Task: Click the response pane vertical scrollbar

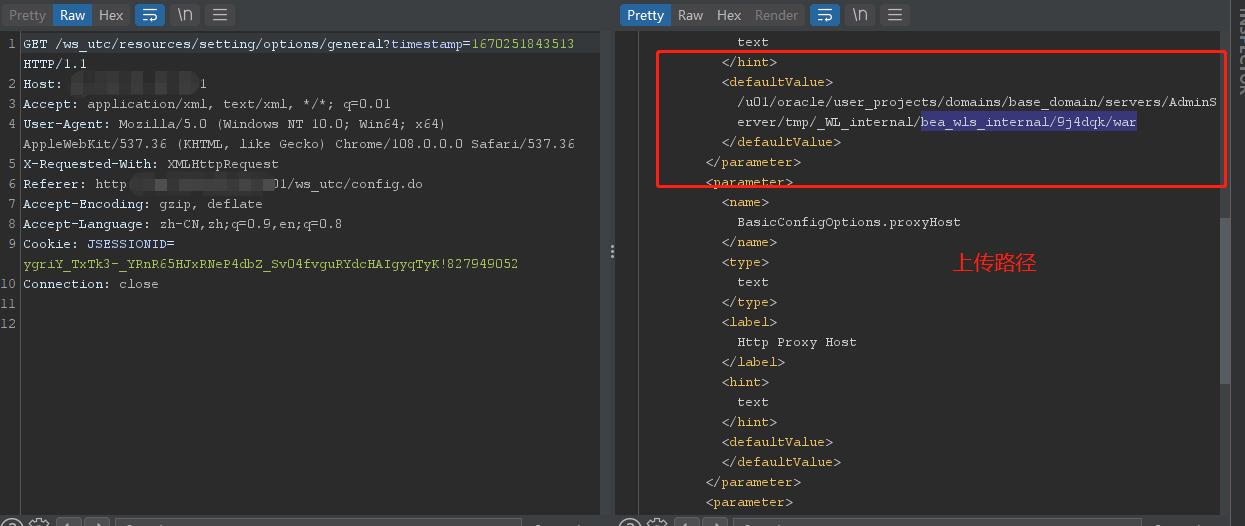Action: pos(1225,300)
